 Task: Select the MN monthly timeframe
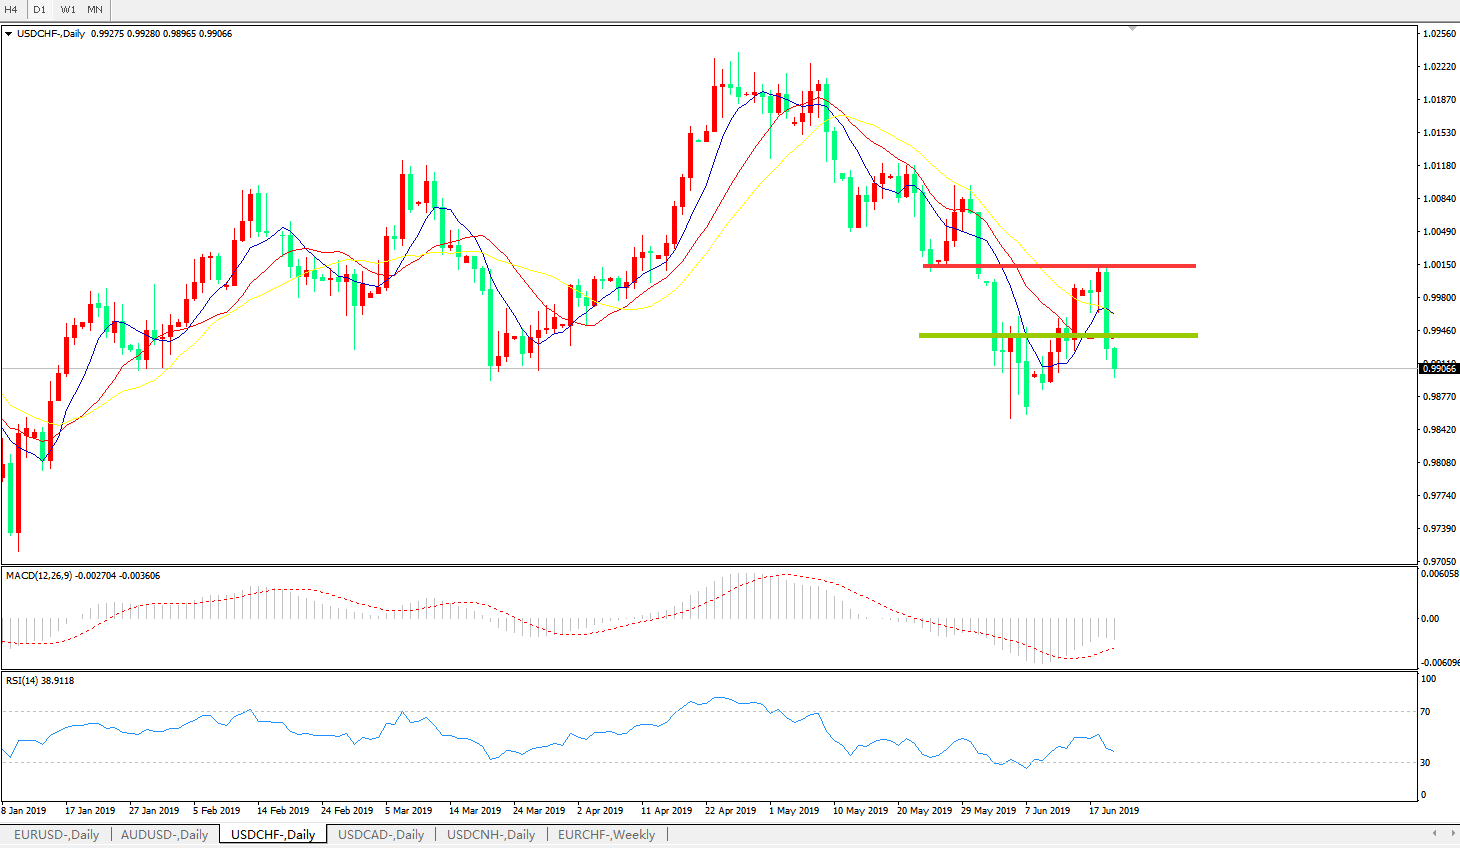click(95, 9)
